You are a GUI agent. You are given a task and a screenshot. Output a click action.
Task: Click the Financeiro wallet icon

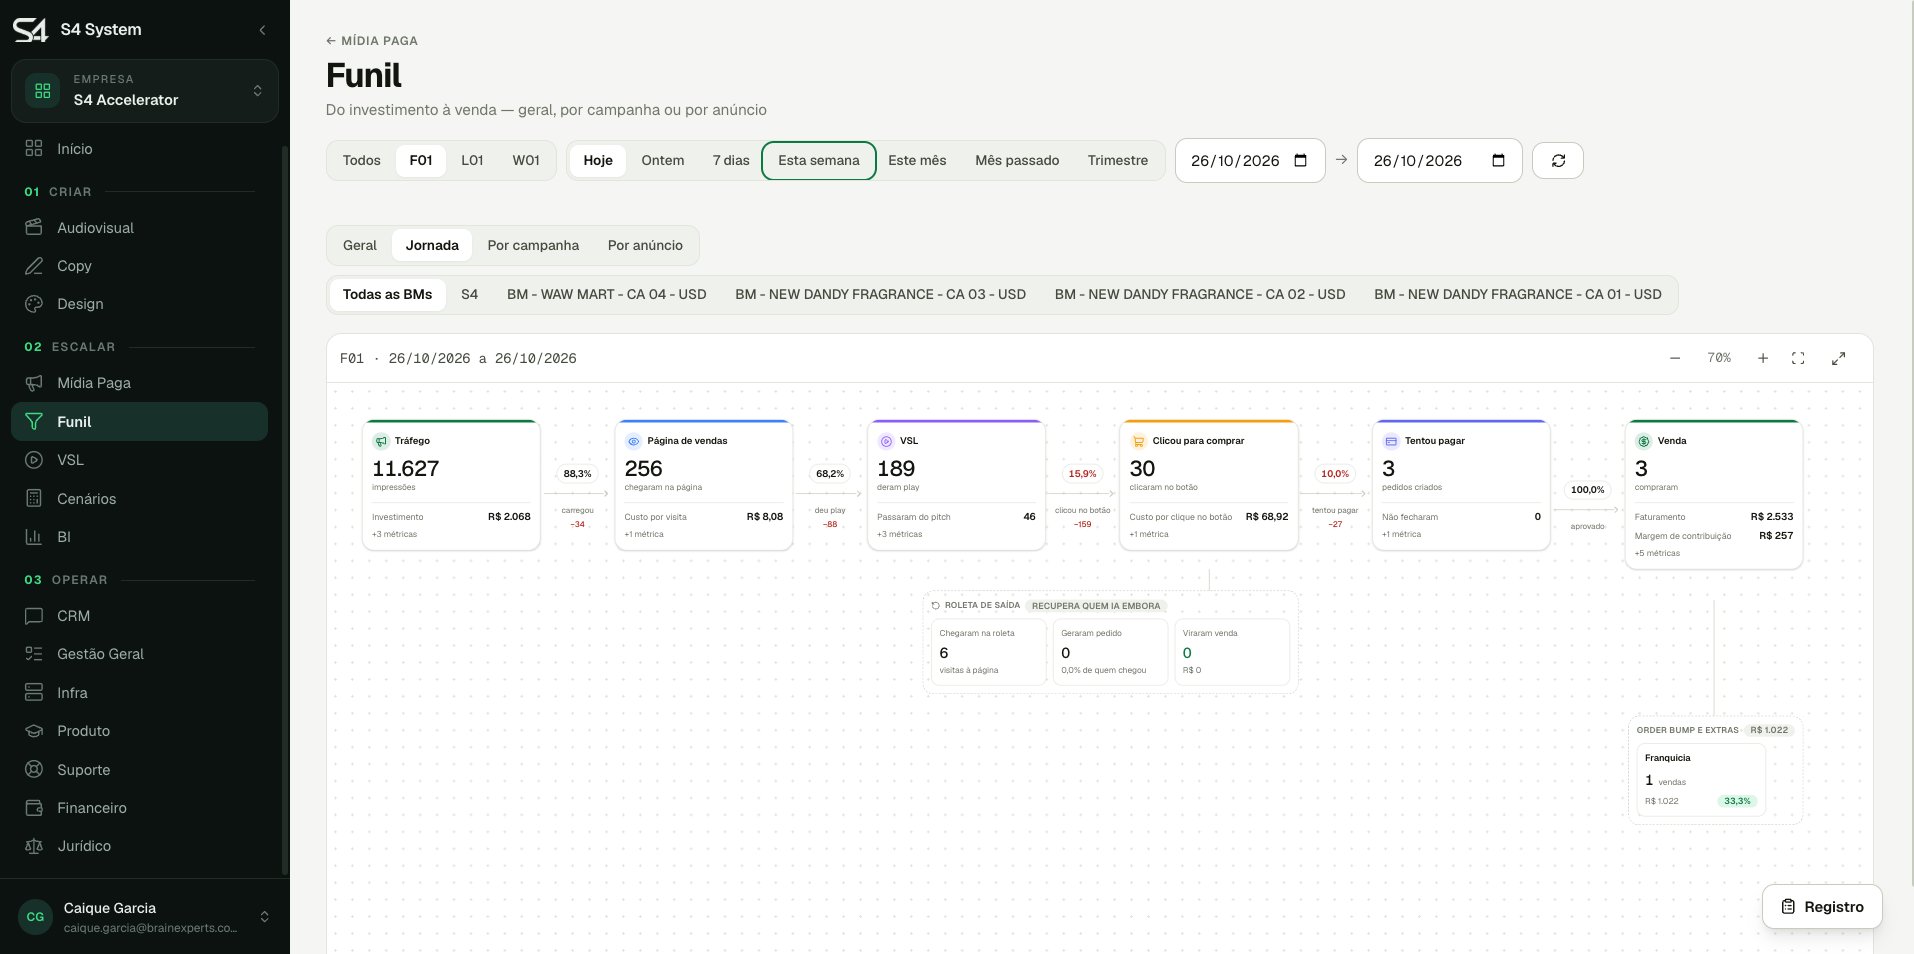tap(34, 808)
